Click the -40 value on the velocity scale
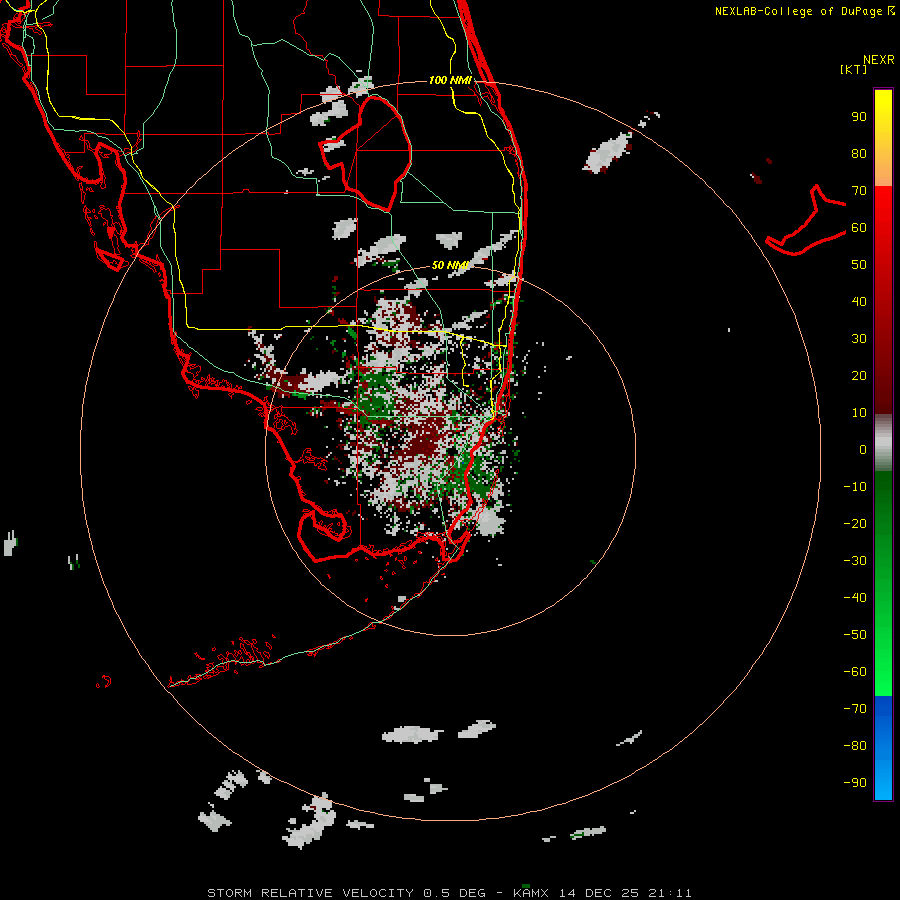The width and height of the screenshot is (900, 900). (855, 598)
